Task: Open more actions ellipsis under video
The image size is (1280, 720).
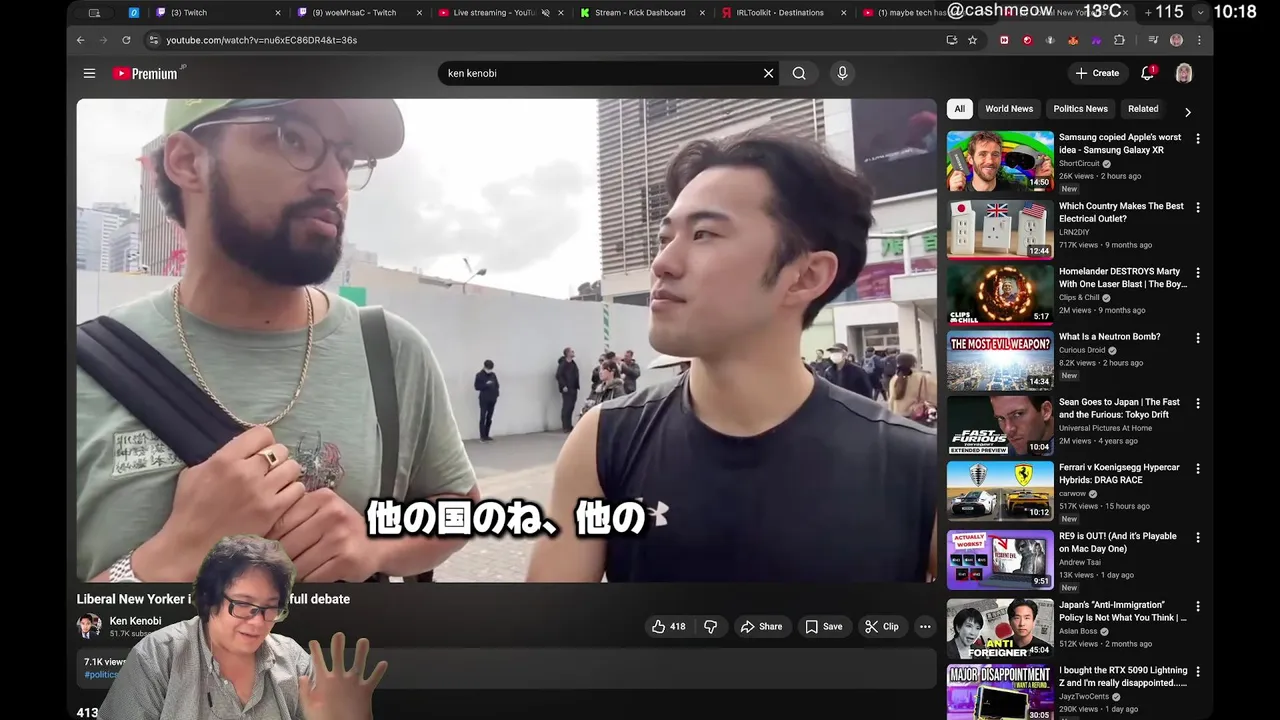Action: pos(925,627)
